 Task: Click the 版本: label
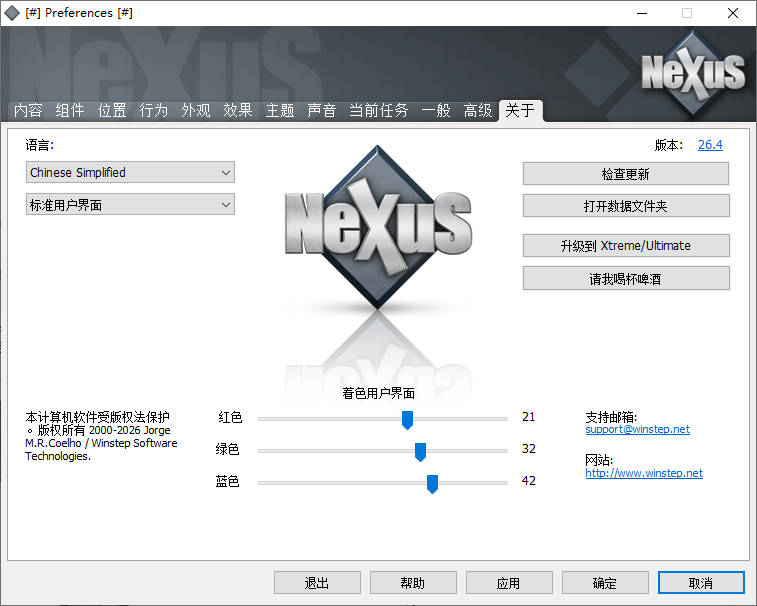(x=669, y=145)
